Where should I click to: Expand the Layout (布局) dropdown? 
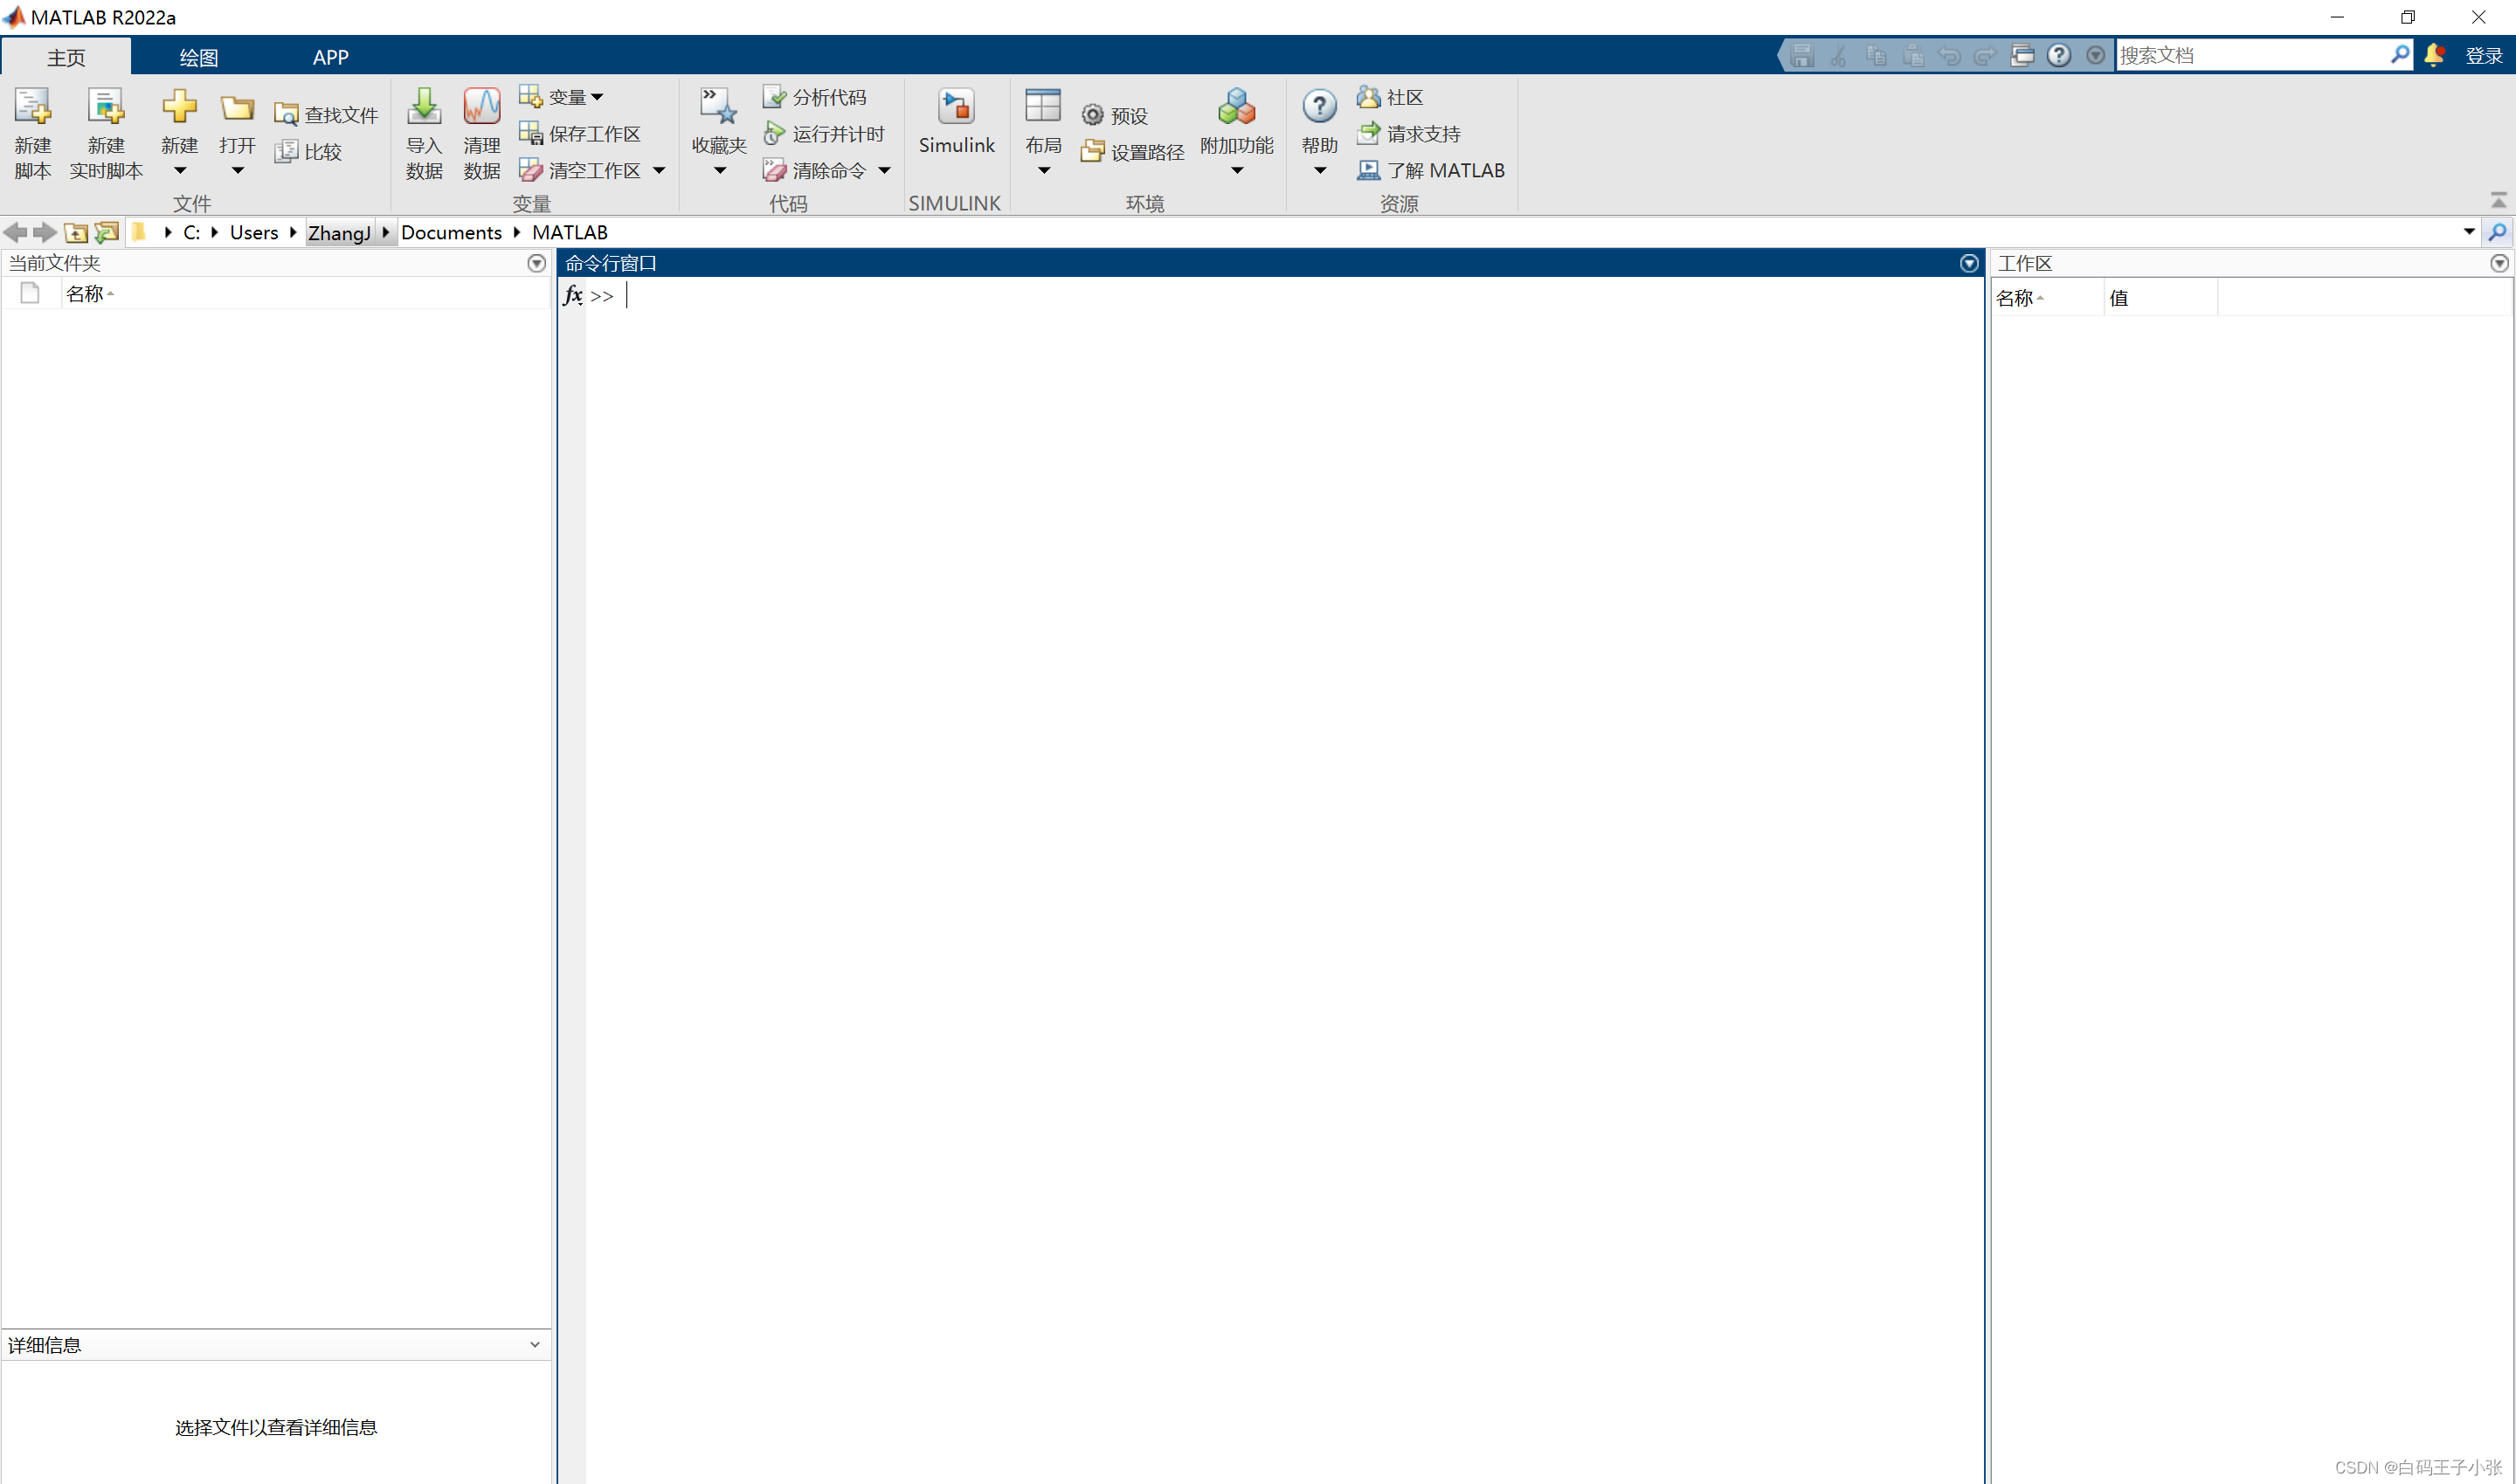coord(1043,171)
